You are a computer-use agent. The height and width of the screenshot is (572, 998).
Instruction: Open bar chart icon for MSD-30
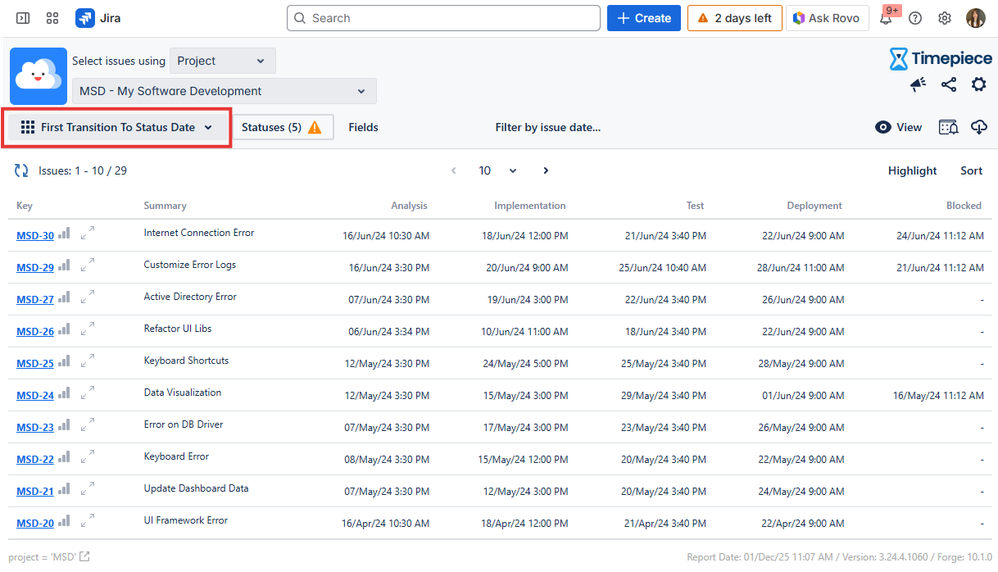pos(64,234)
